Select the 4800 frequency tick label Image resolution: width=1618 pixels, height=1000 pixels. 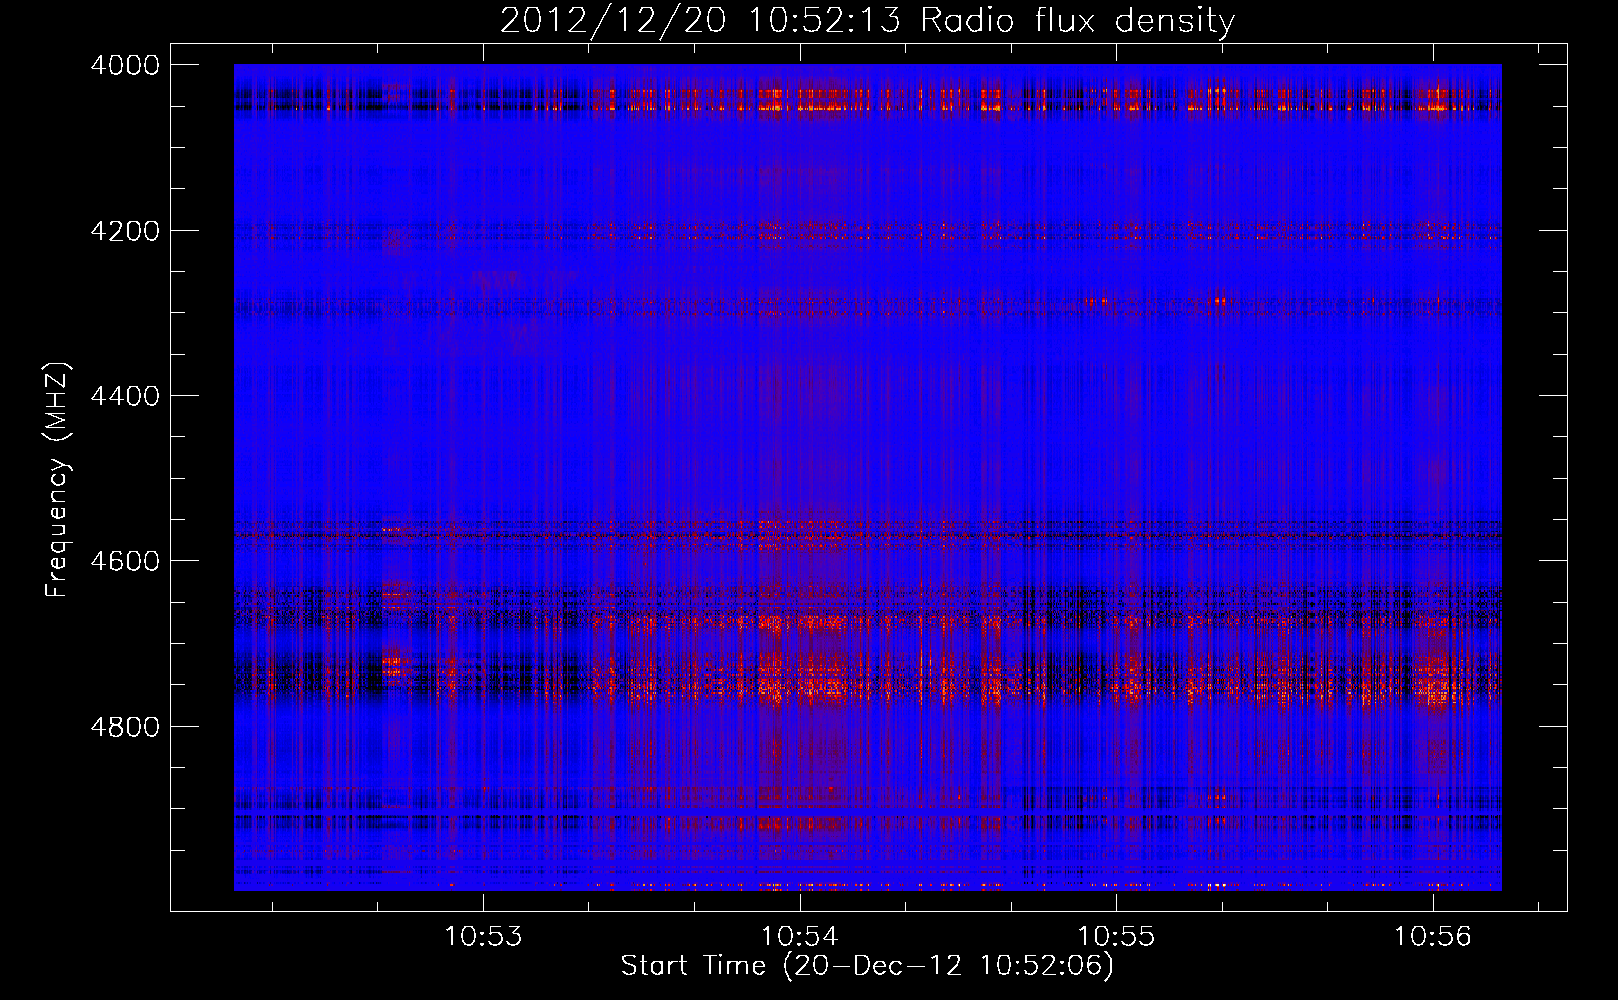click(125, 726)
